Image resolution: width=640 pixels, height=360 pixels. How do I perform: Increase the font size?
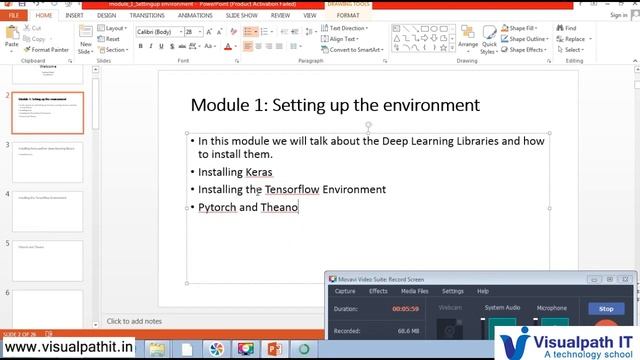click(x=209, y=32)
